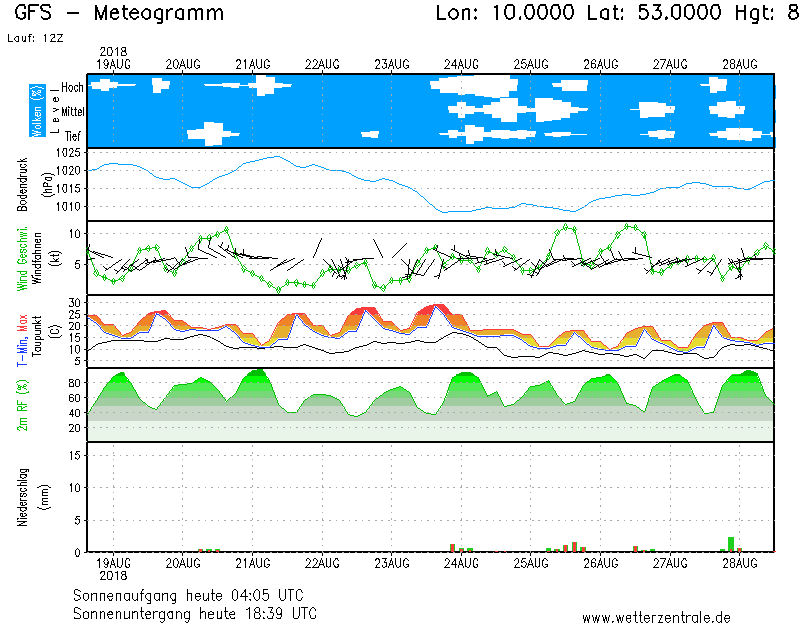Click the "GFS – Meteogramm" title
The width and height of the screenshot is (800, 625).
(119, 13)
